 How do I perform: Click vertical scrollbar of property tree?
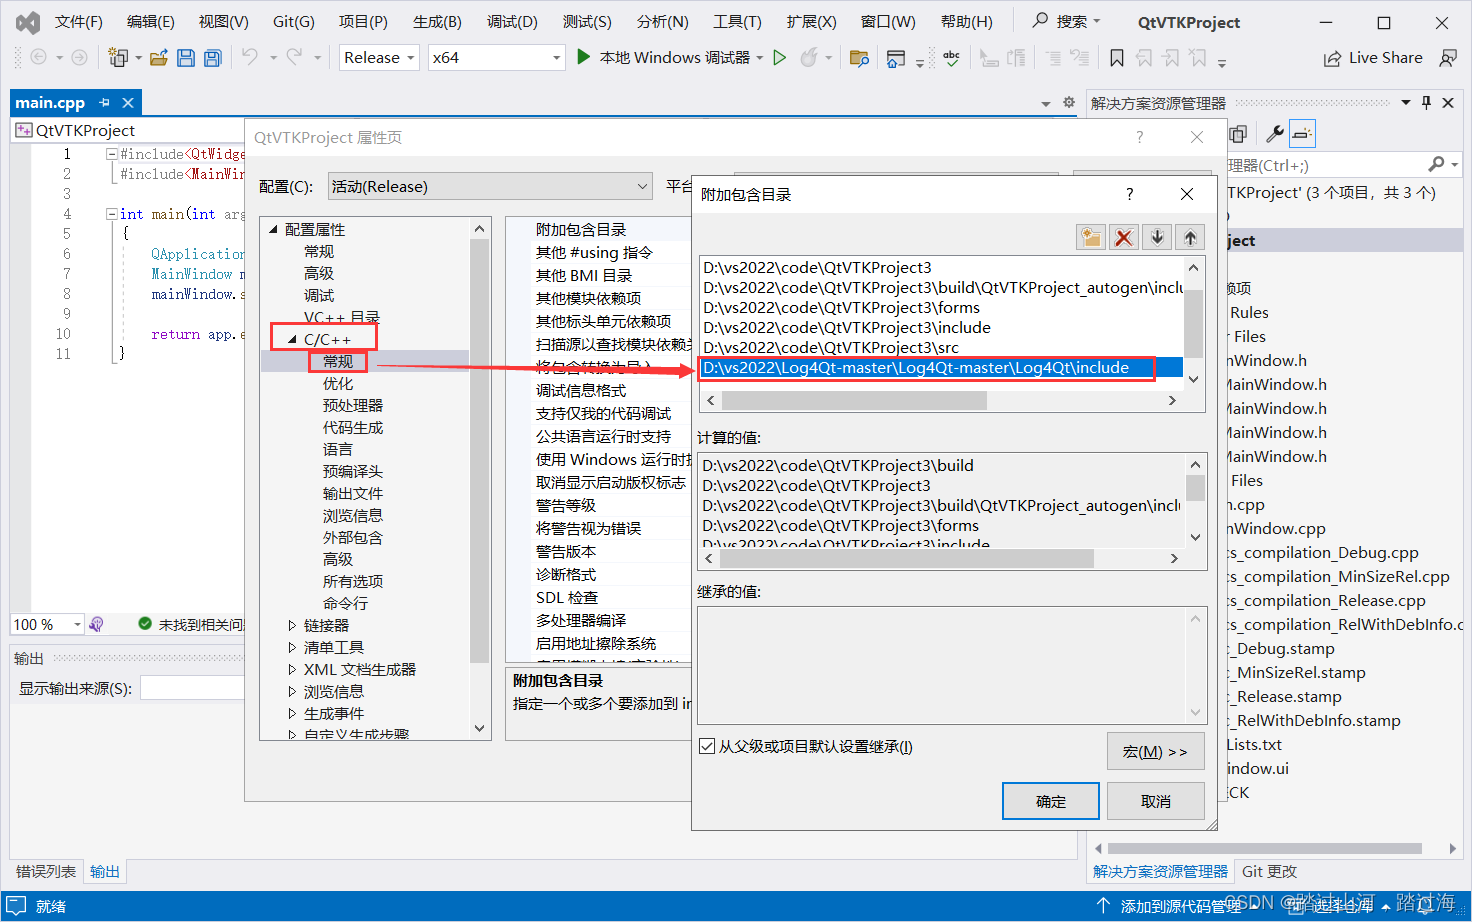tap(479, 450)
